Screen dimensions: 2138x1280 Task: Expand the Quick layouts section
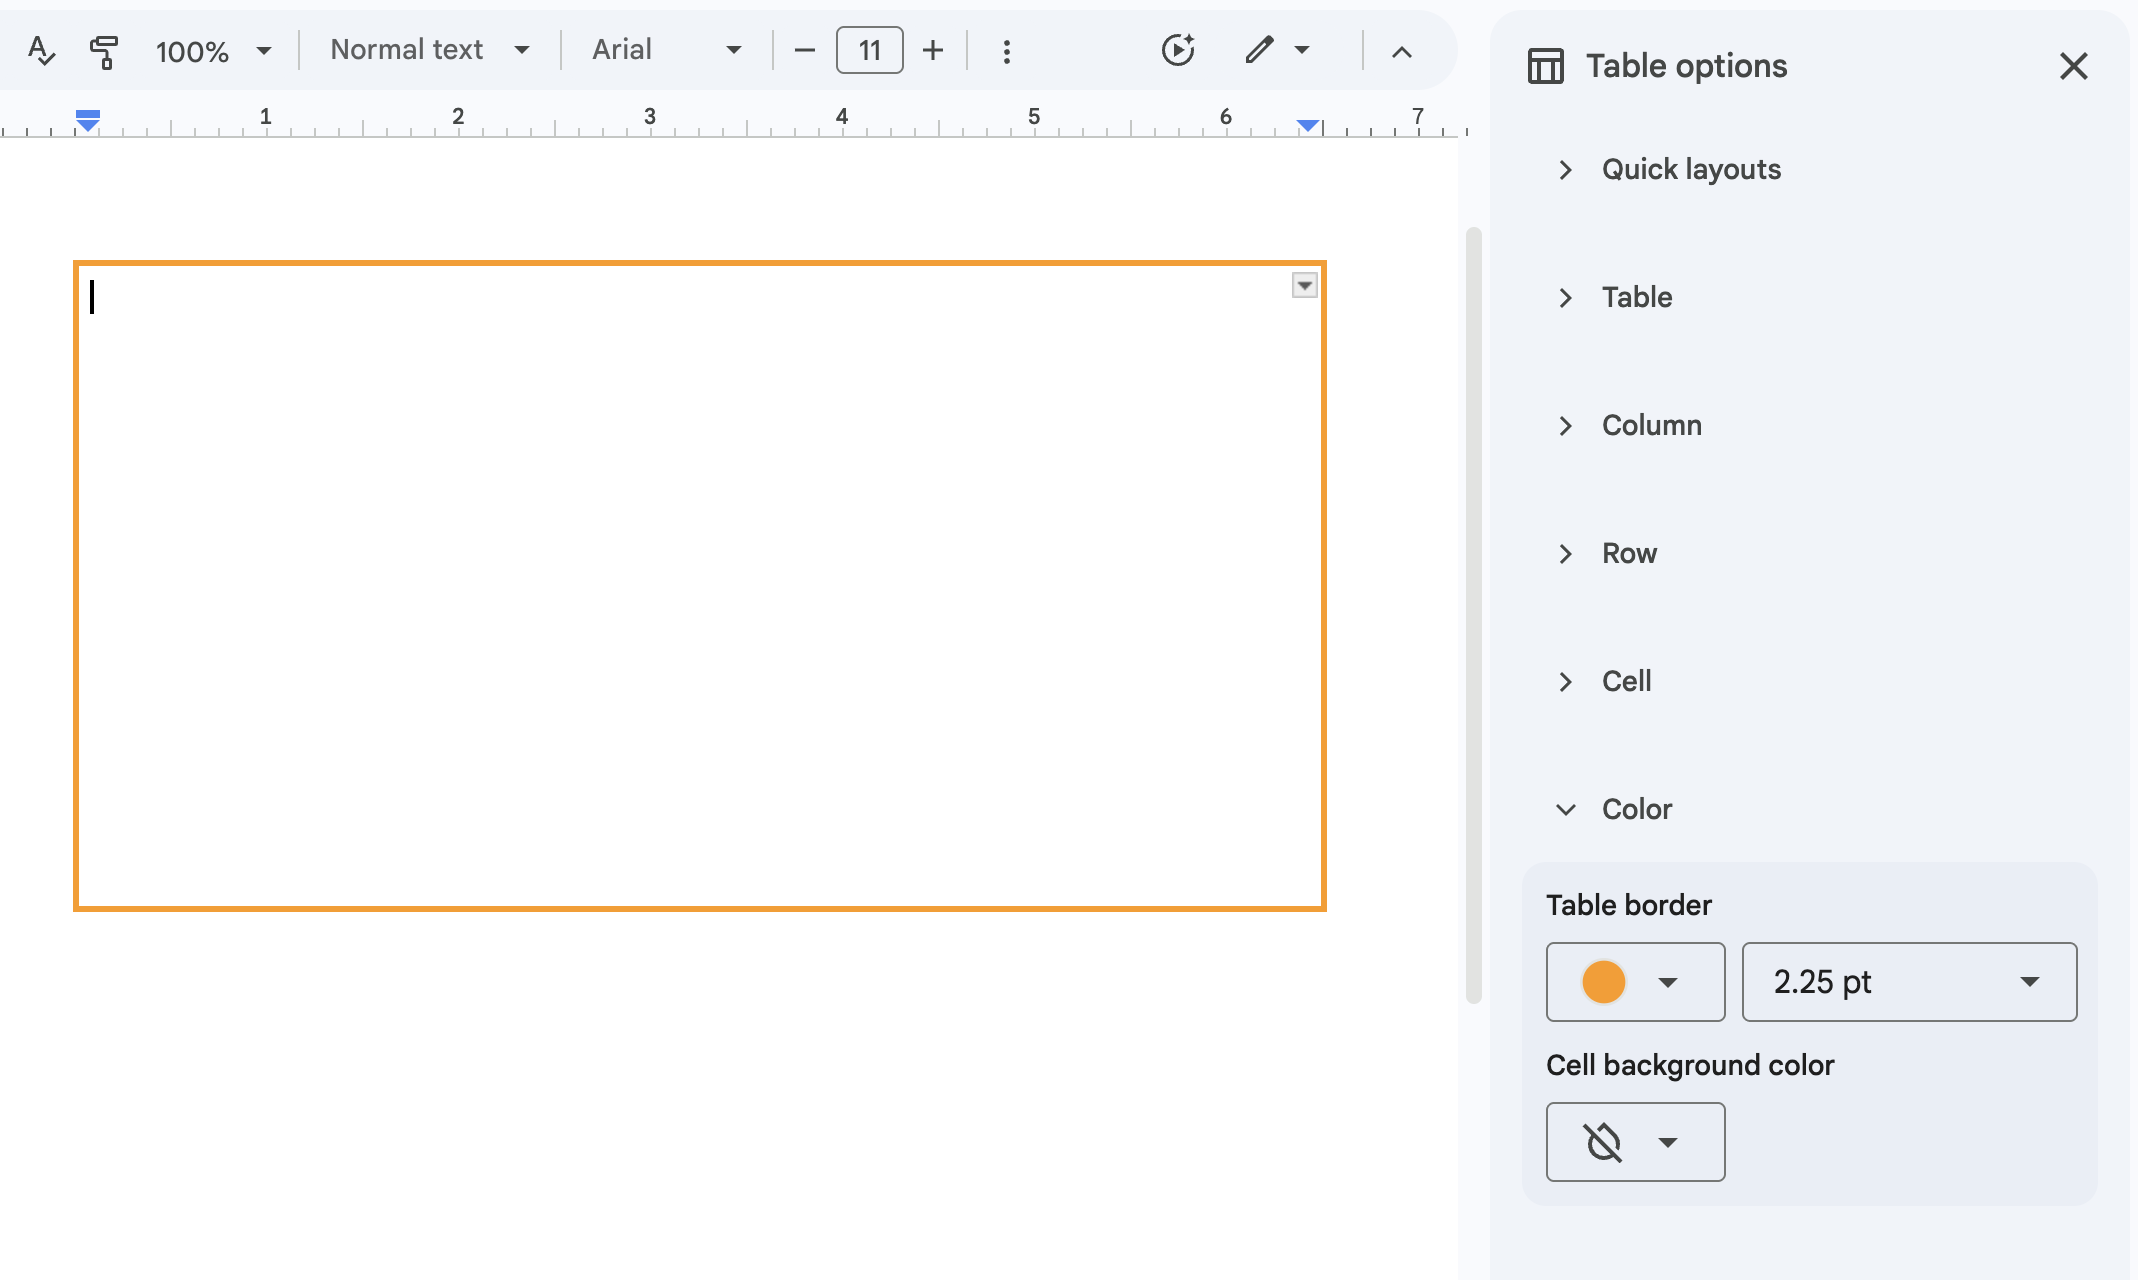point(1670,170)
